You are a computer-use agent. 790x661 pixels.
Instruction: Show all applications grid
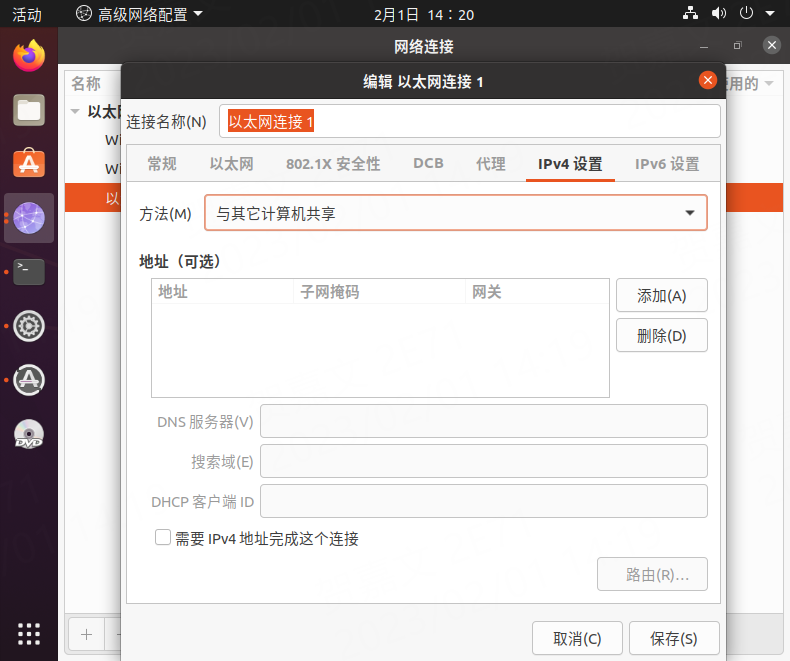coord(29,634)
